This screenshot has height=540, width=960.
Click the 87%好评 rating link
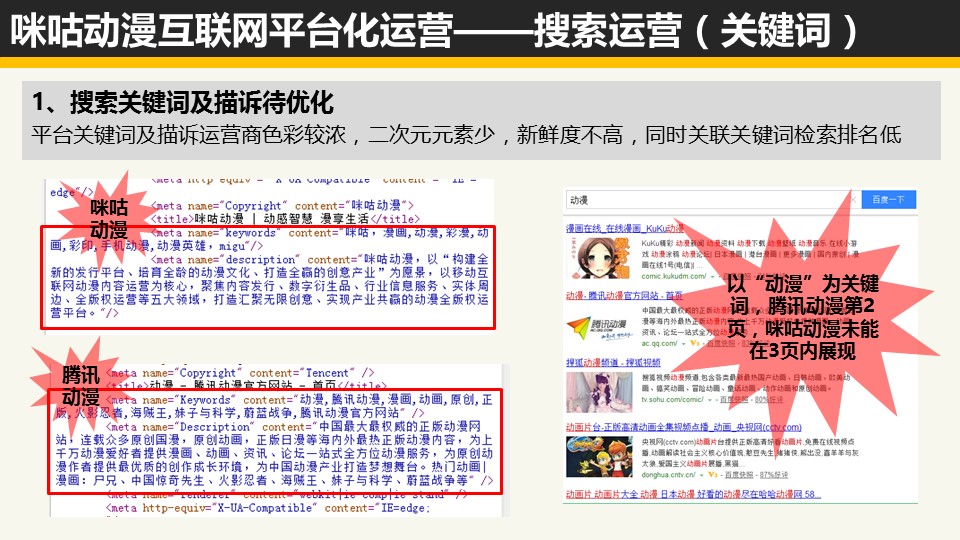tap(773, 474)
